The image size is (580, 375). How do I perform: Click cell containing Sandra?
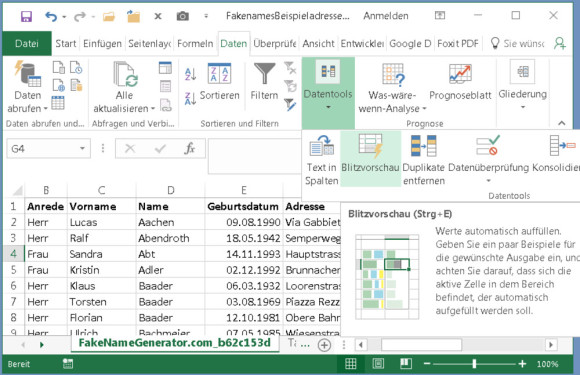pos(102,254)
